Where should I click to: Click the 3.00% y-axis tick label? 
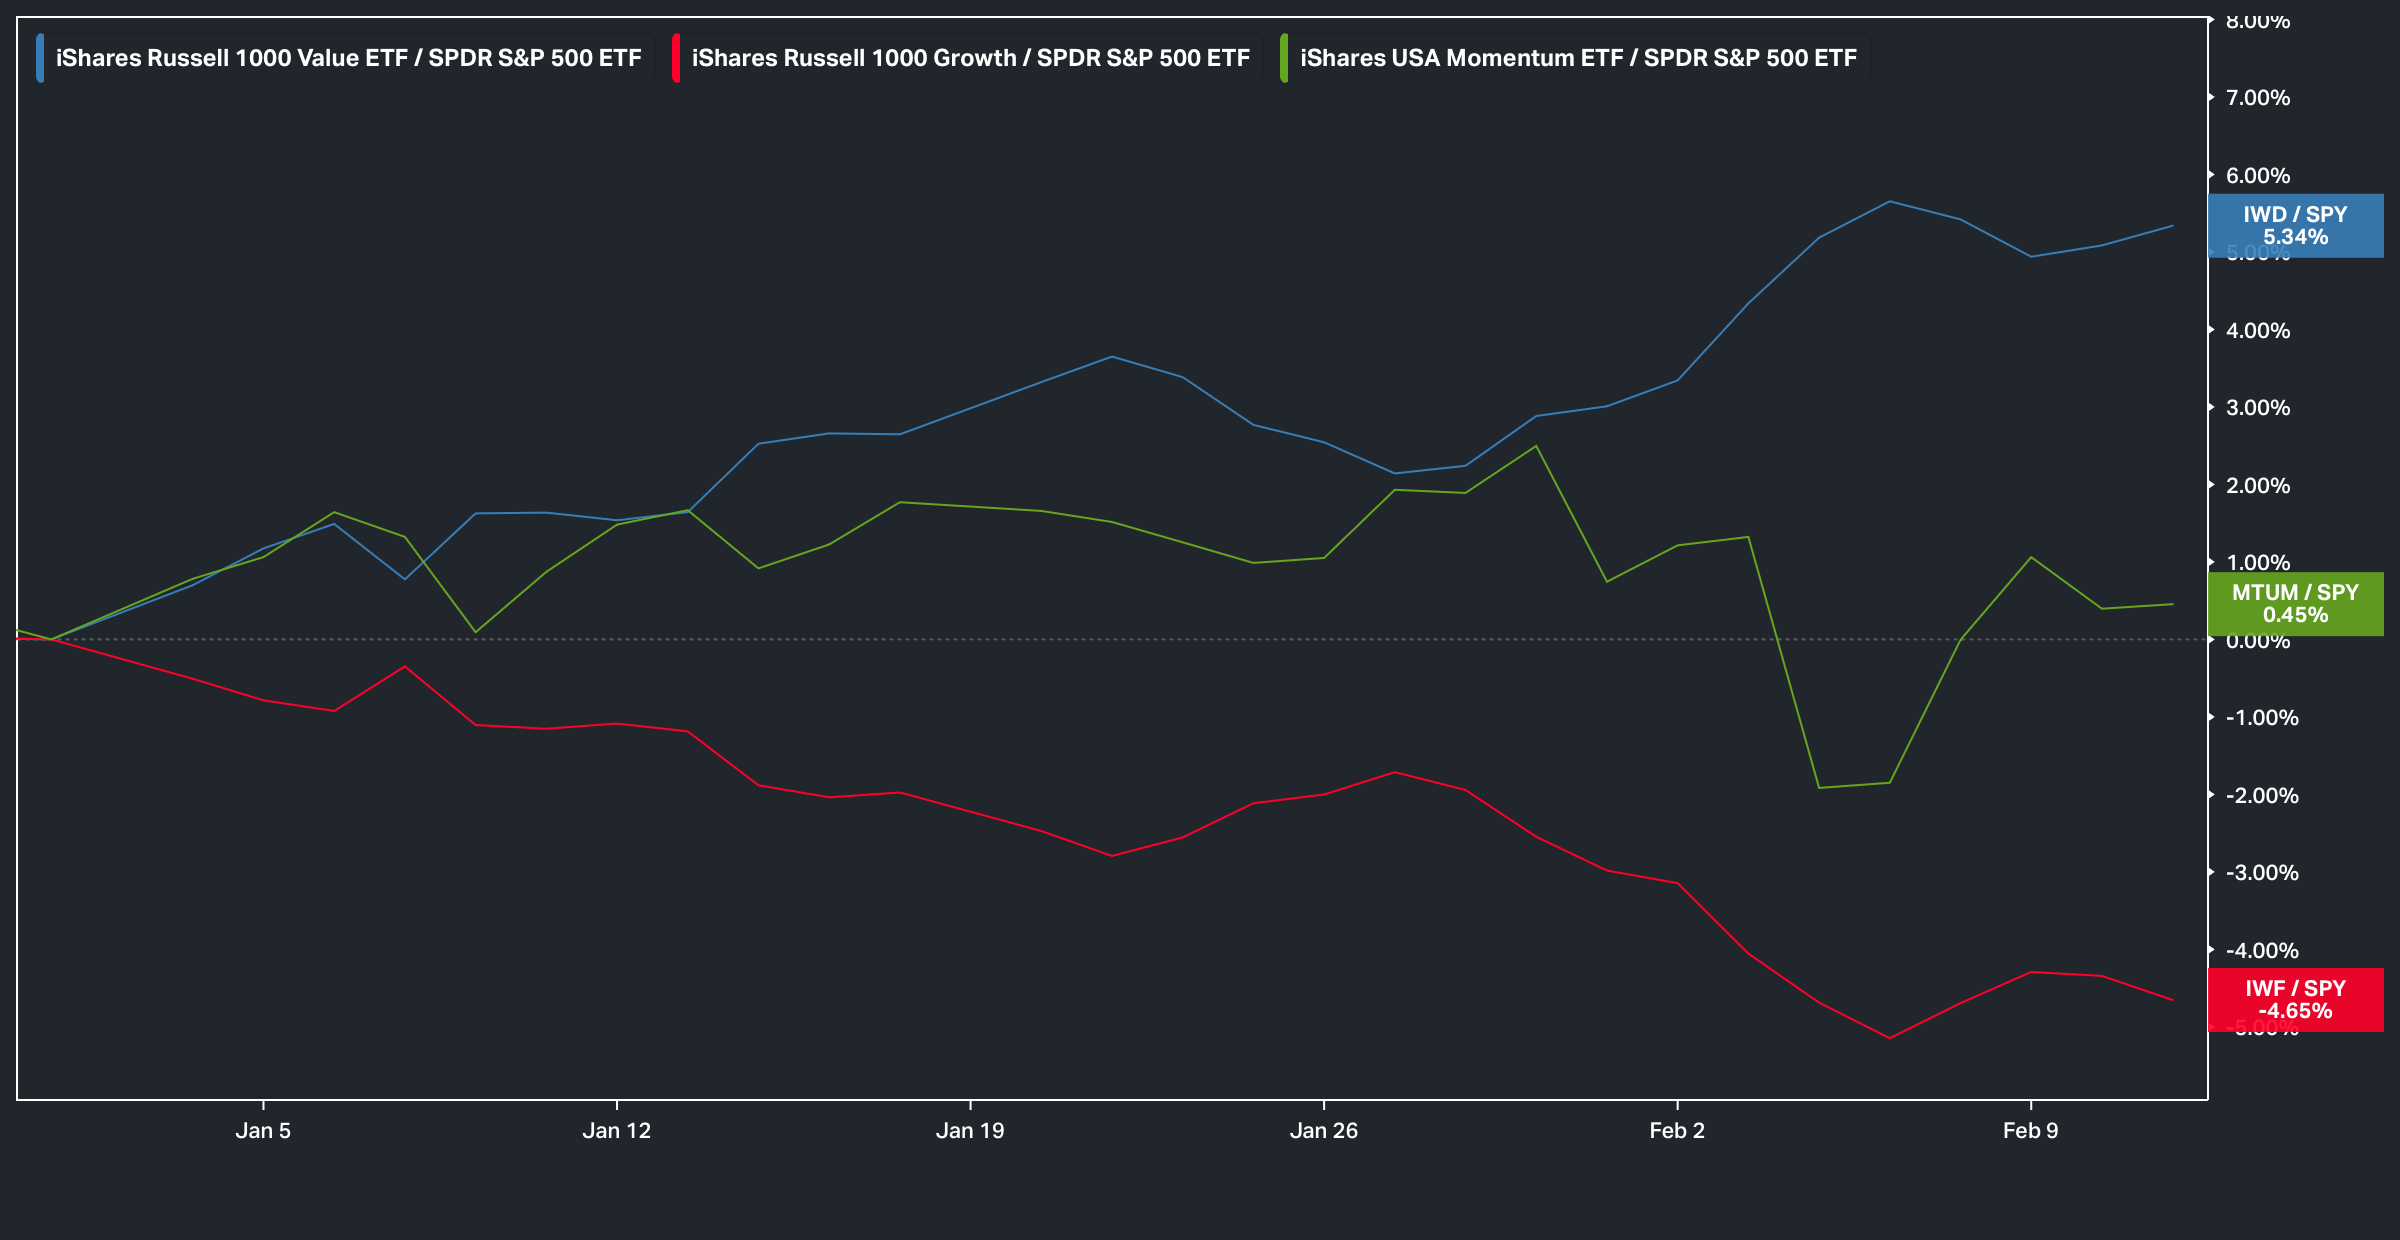[2258, 408]
